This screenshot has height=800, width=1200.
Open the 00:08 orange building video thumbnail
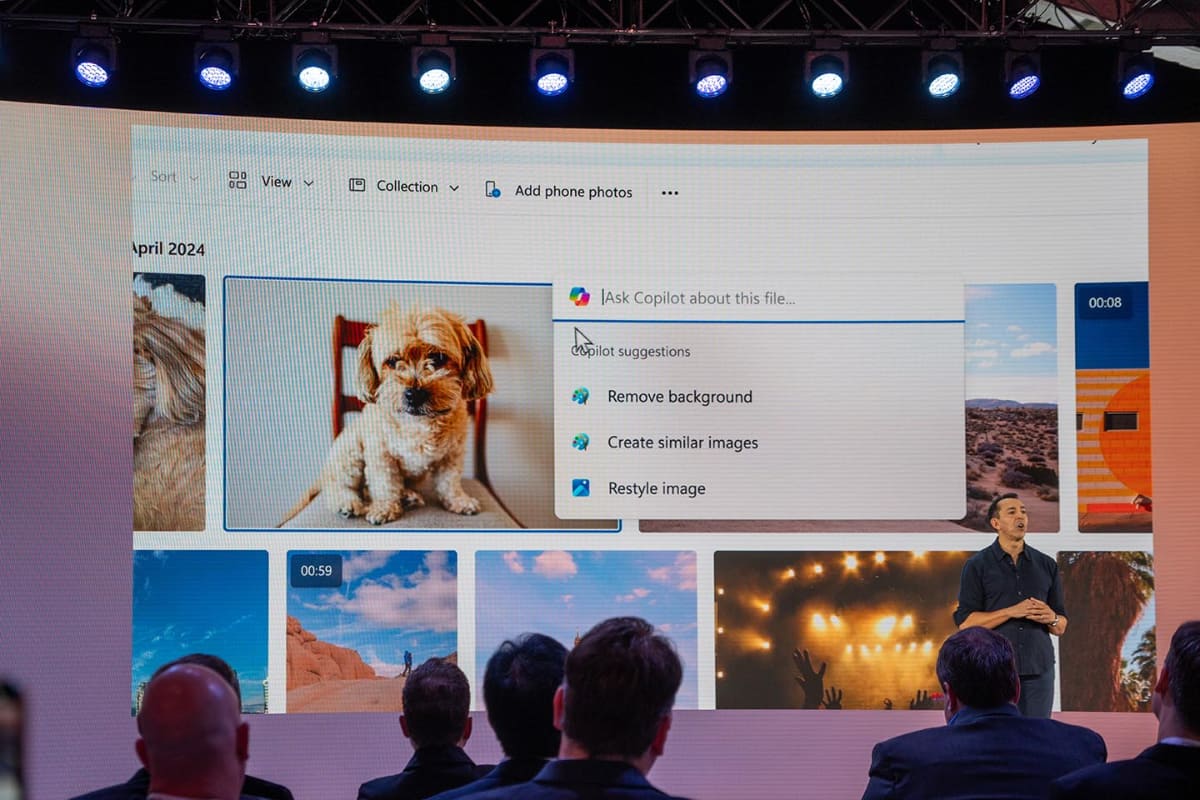pos(1113,407)
